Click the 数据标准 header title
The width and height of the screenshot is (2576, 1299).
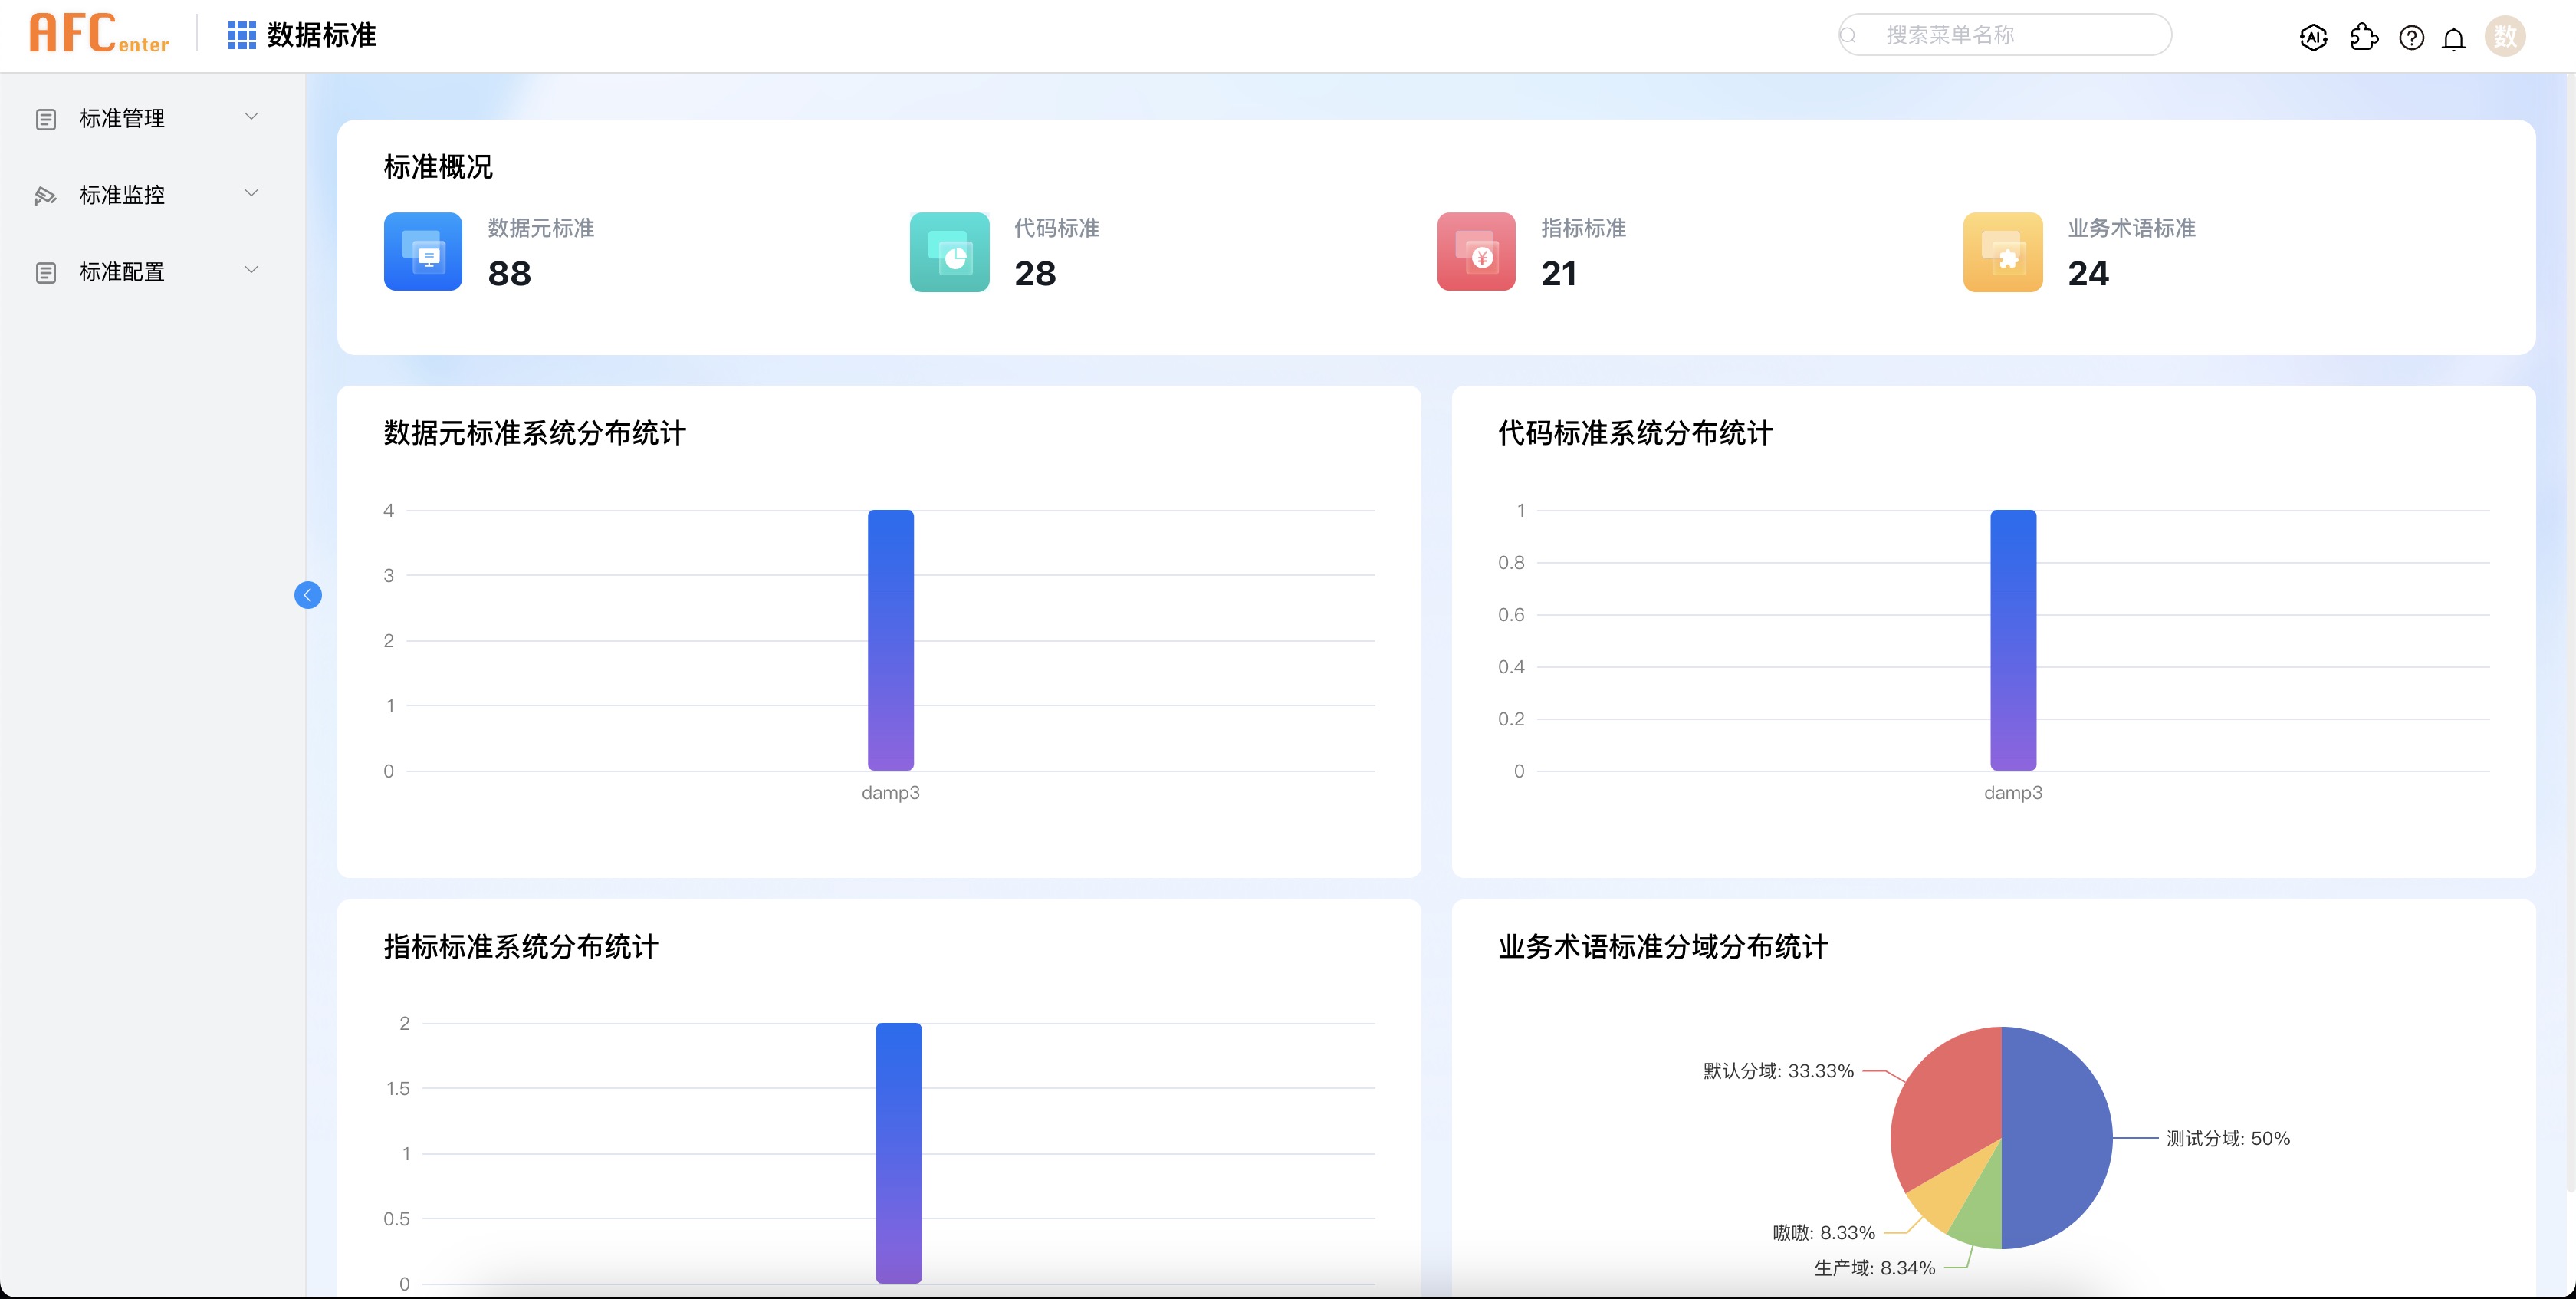pos(321,35)
